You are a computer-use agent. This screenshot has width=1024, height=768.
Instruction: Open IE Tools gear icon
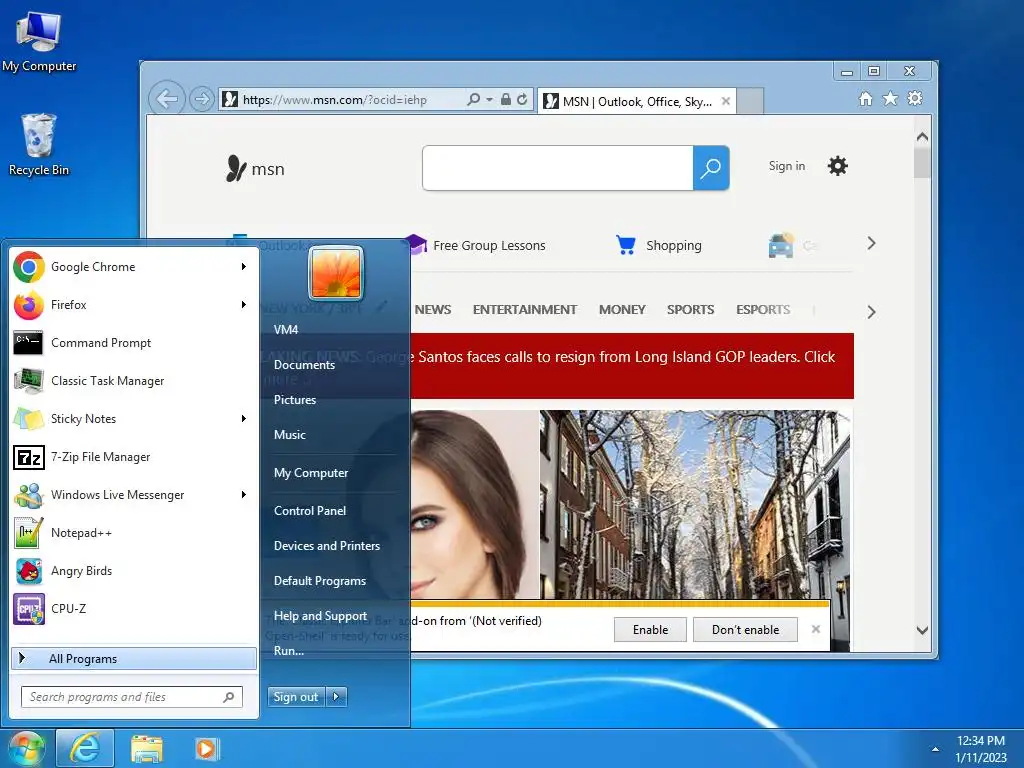pos(915,99)
